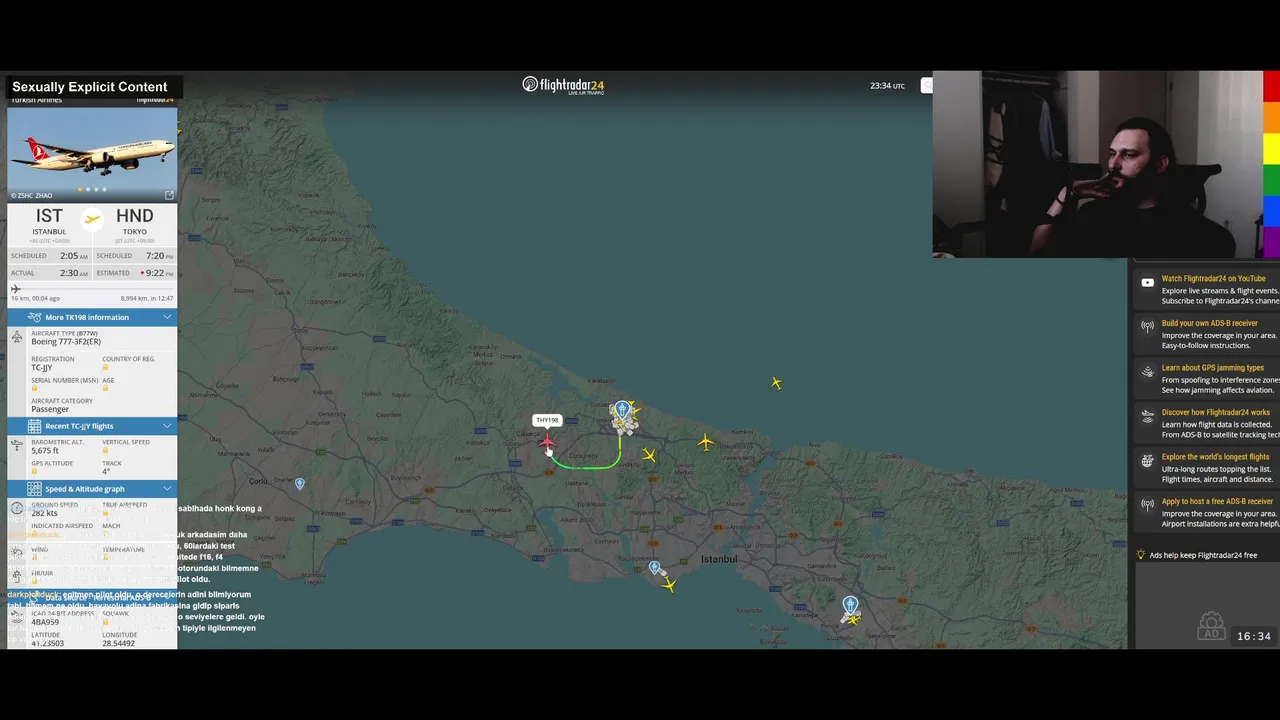Click the aircraft photo thumbnail
The image size is (1280, 720).
tap(92, 153)
